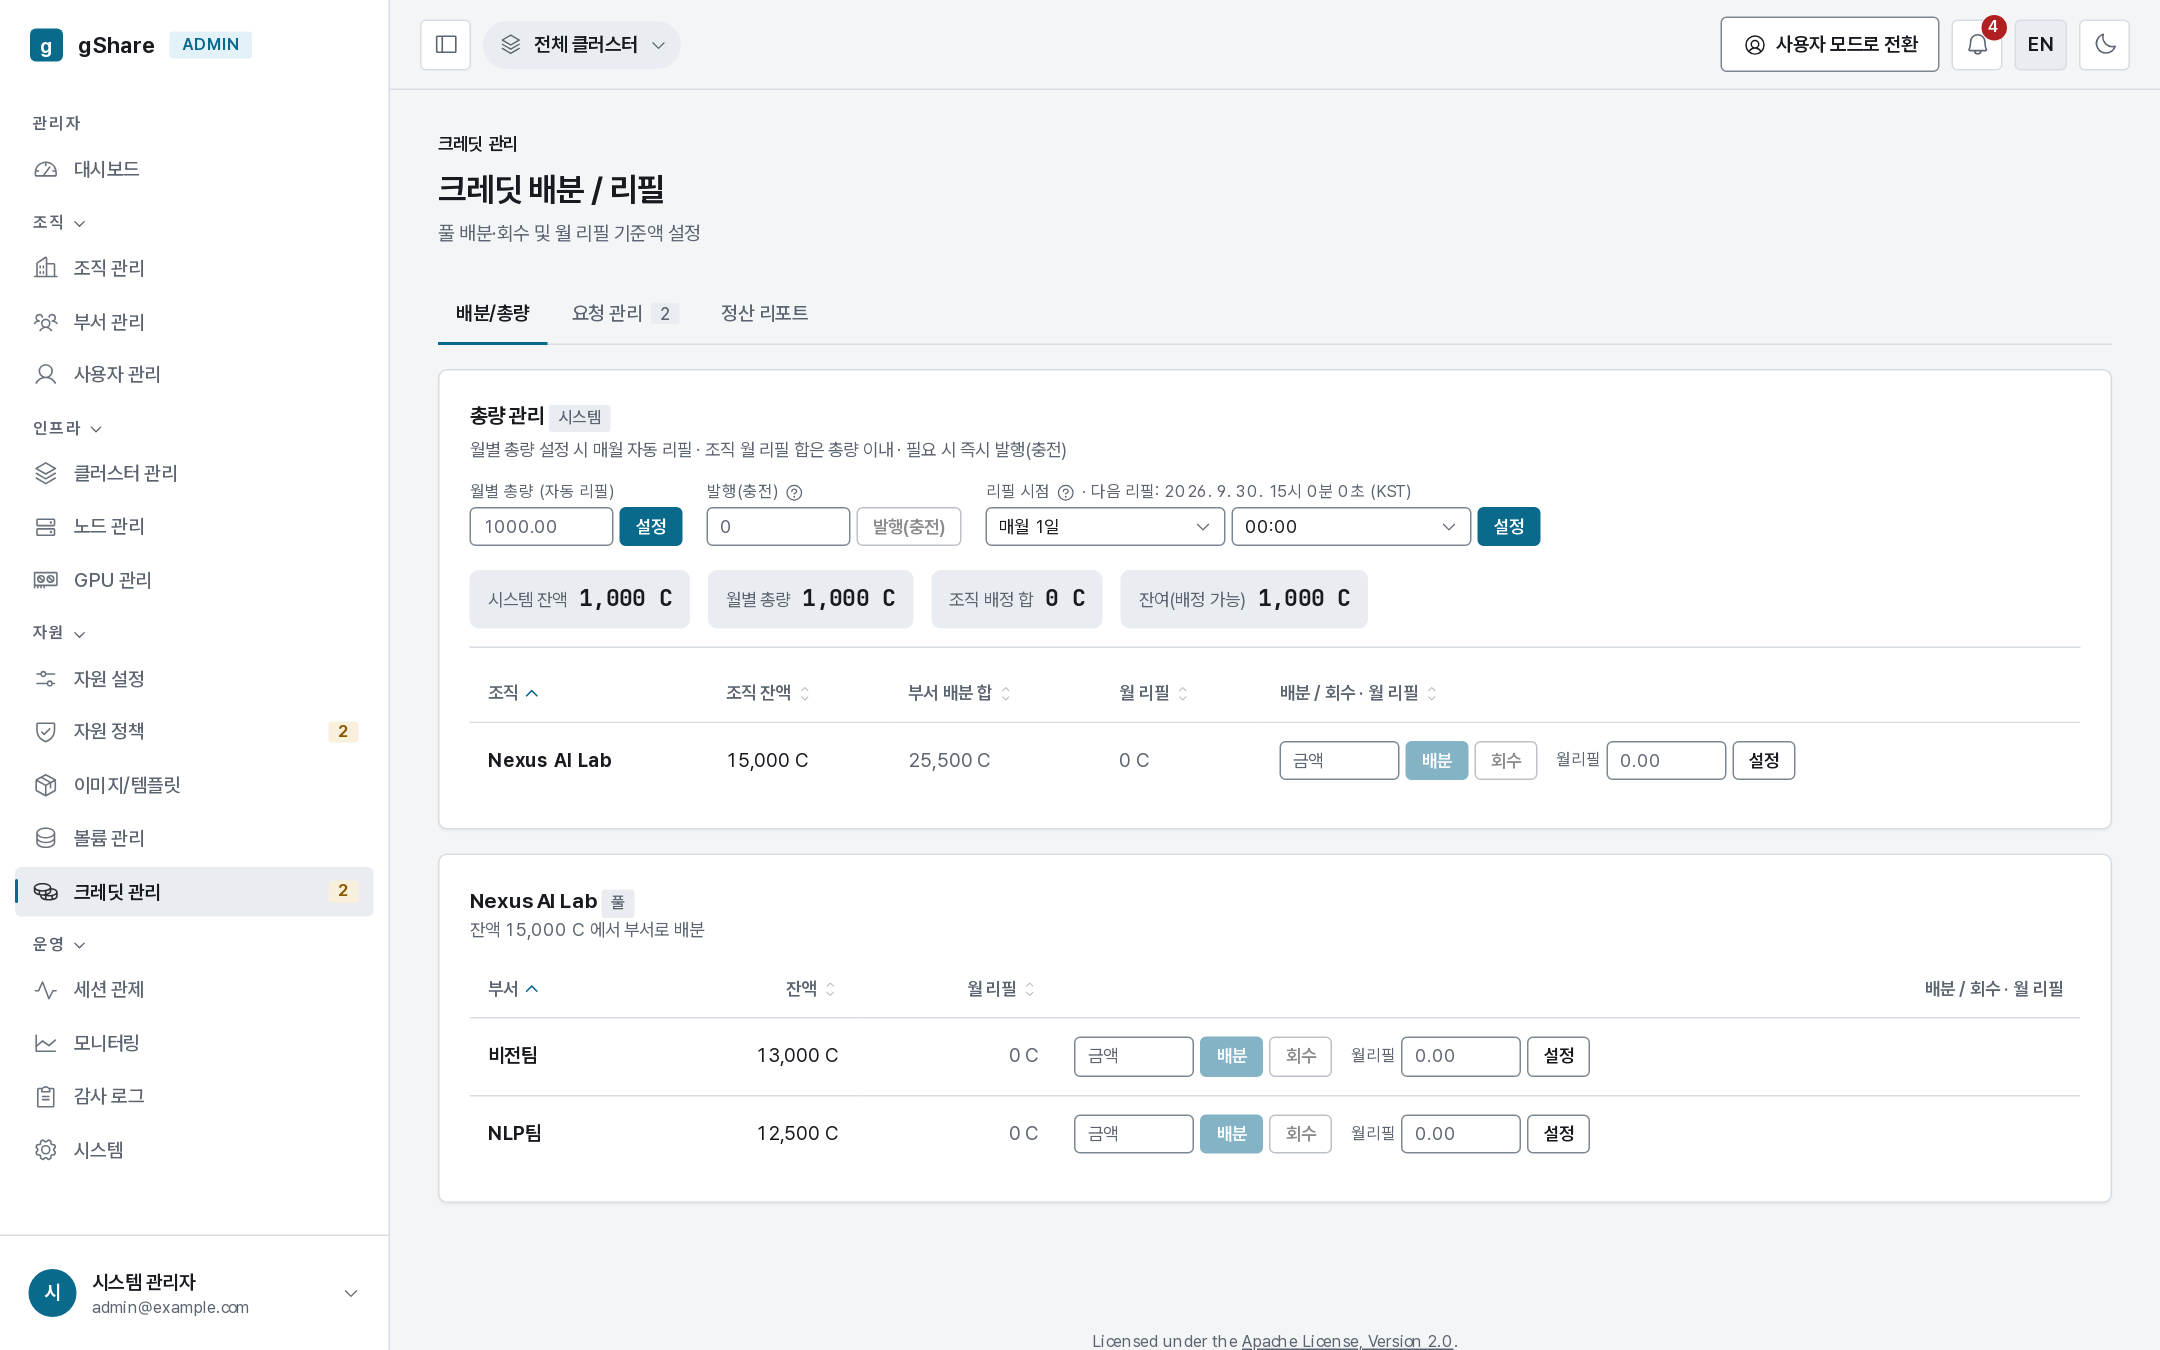
Task: Focus the 금액 field in Nexus AI Lab row
Action: click(1339, 761)
